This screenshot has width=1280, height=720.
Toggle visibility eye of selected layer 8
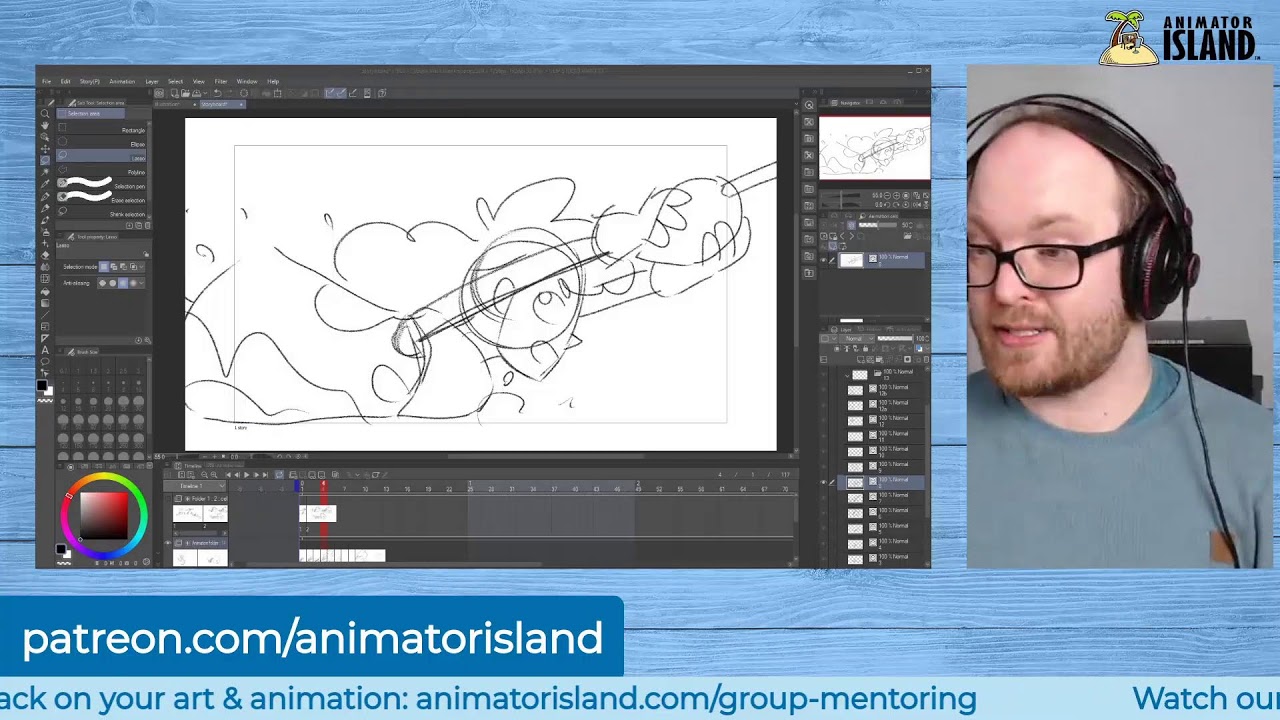click(824, 482)
